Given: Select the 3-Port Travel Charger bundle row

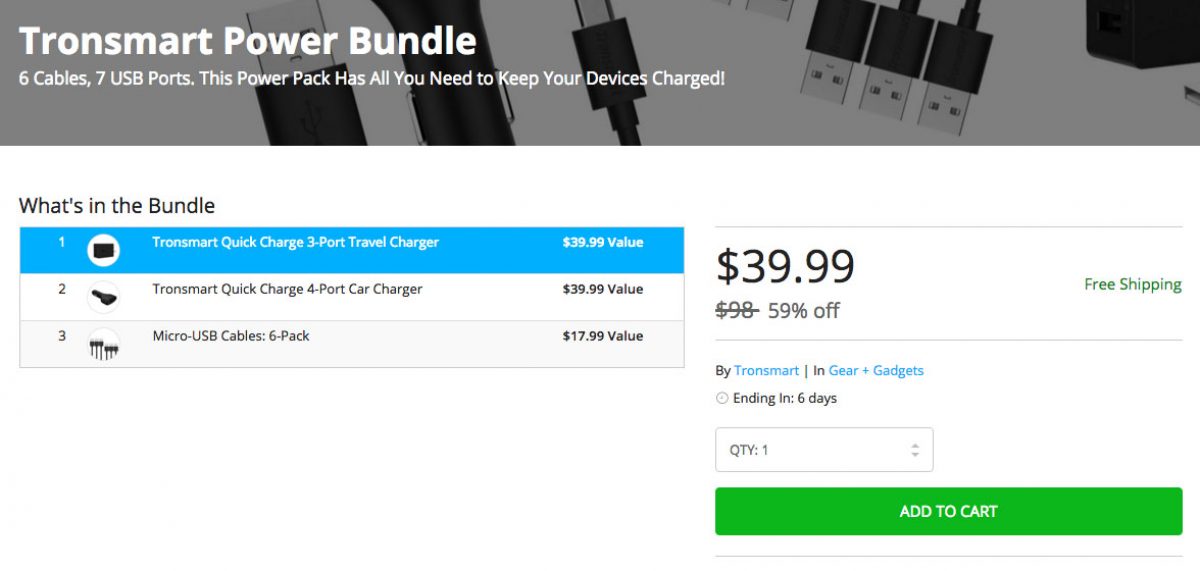Looking at the screenshot, I should coord(295,242).
